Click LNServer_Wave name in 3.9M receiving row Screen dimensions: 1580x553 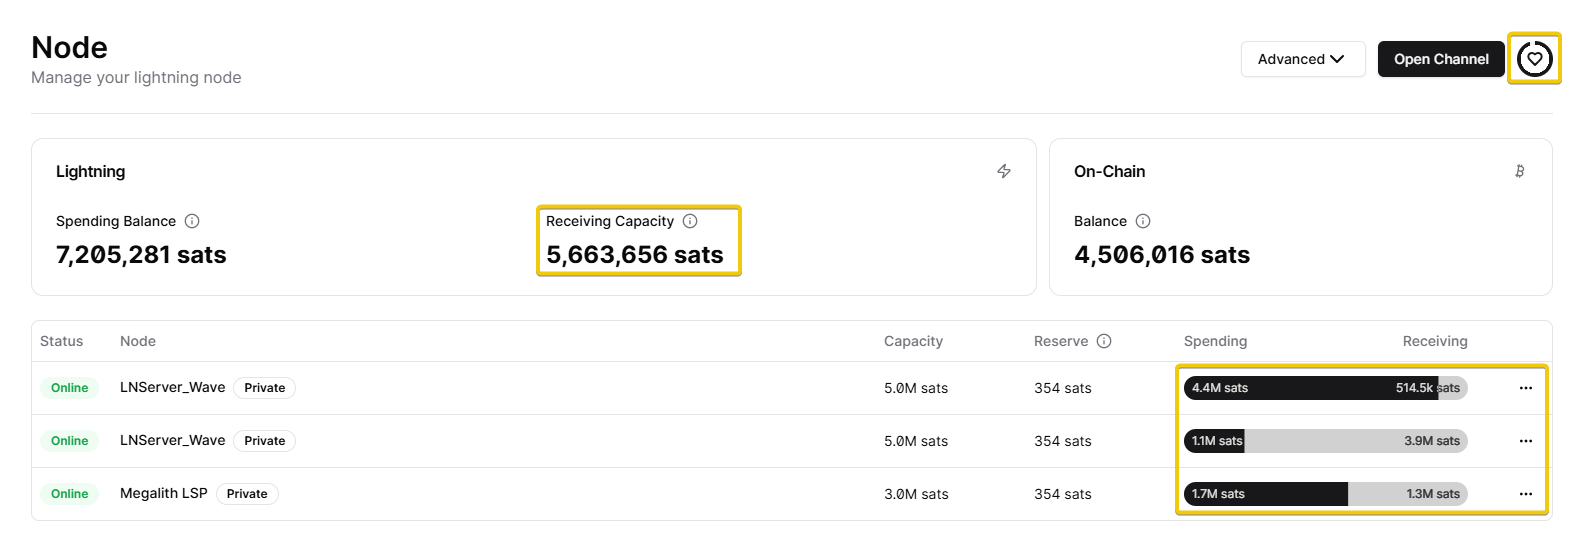point(172,440)
